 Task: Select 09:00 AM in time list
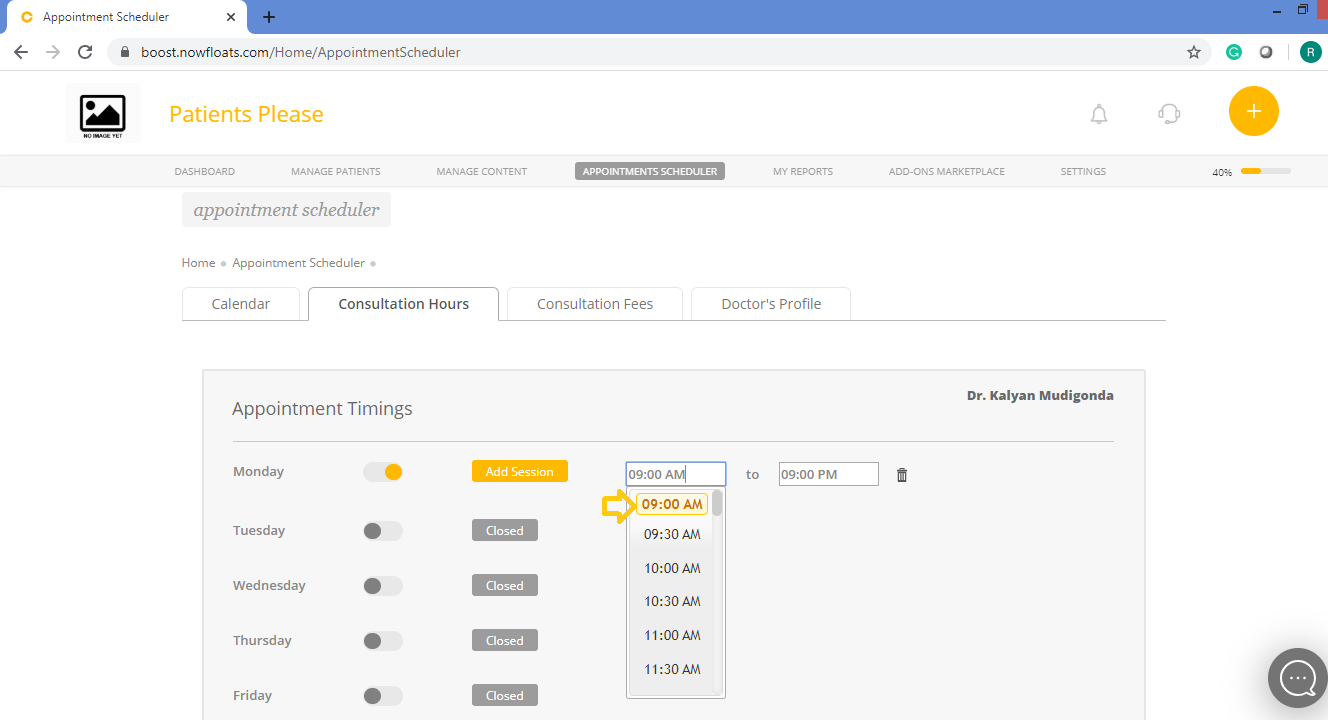click(672, 504)
